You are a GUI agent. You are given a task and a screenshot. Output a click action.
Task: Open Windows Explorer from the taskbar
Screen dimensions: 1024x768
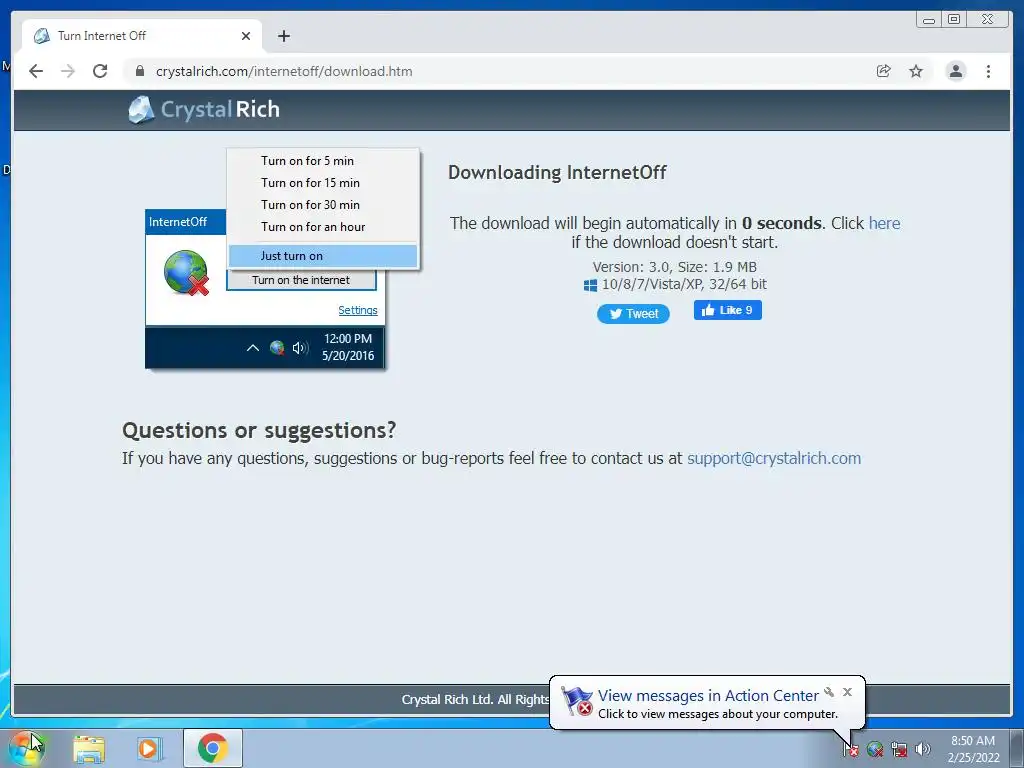[89, 749]
